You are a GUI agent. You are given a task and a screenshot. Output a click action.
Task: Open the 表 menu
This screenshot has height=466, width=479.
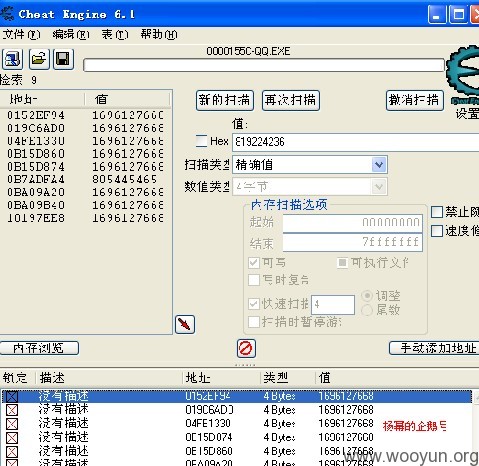tap(115, 34)
